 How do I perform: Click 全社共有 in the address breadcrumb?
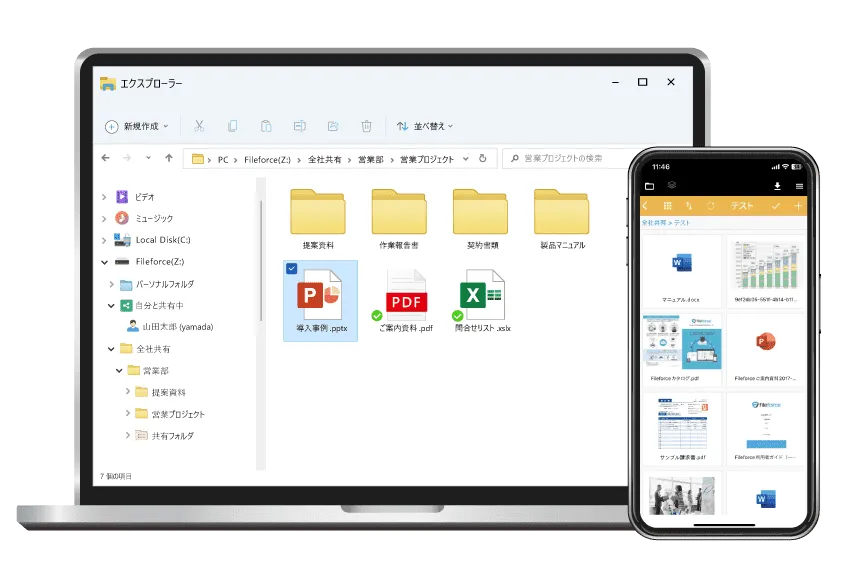click(322, 159)
